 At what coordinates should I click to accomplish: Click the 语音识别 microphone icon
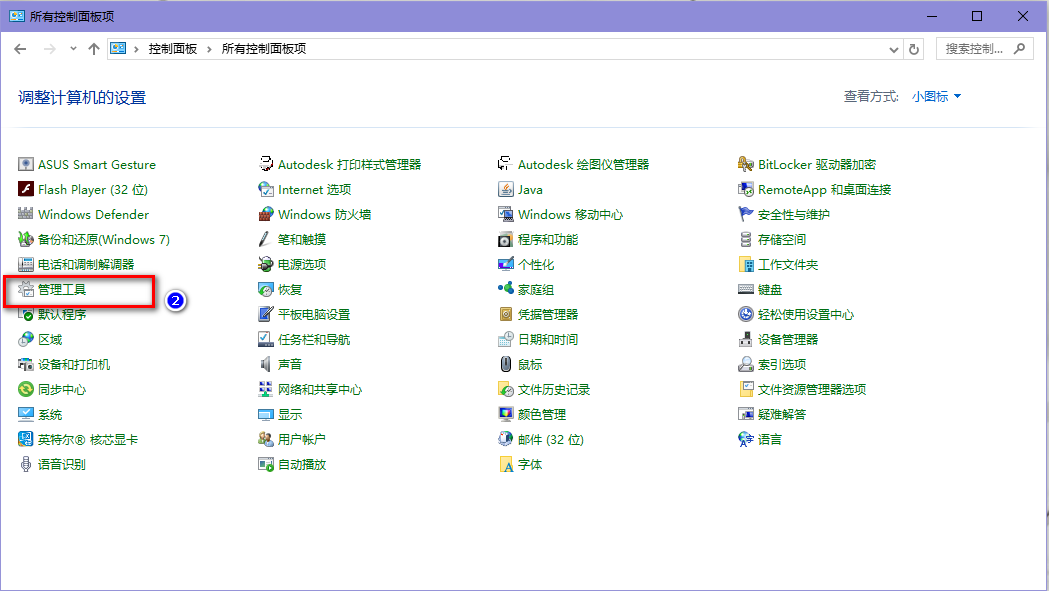coord(25,465)
